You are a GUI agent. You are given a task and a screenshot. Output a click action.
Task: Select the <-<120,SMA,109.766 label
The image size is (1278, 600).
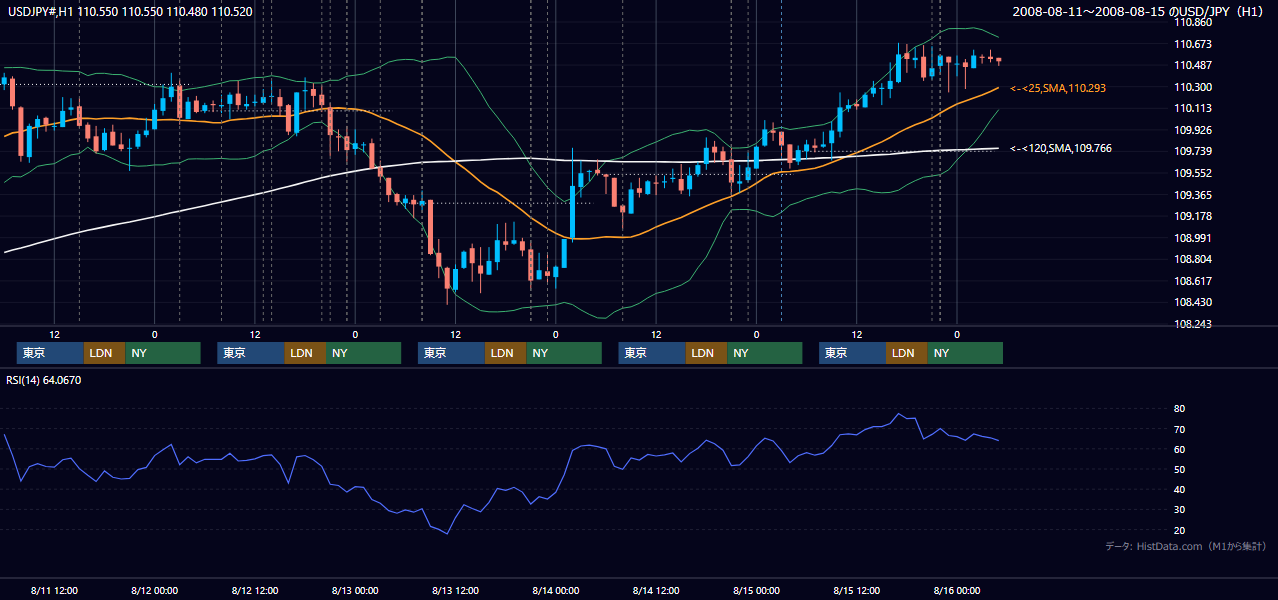pyautogui.click(x=1061, y=148)
